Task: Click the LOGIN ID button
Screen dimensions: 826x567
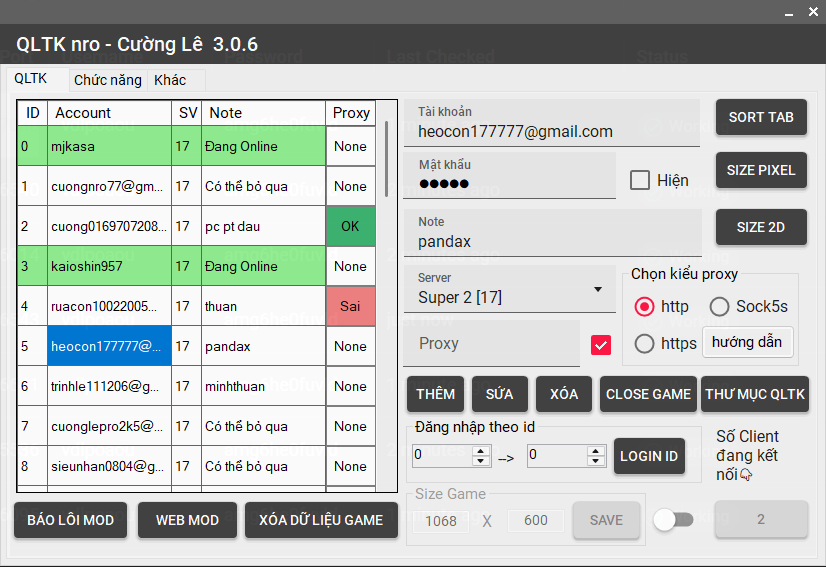Action: (649, 456)
